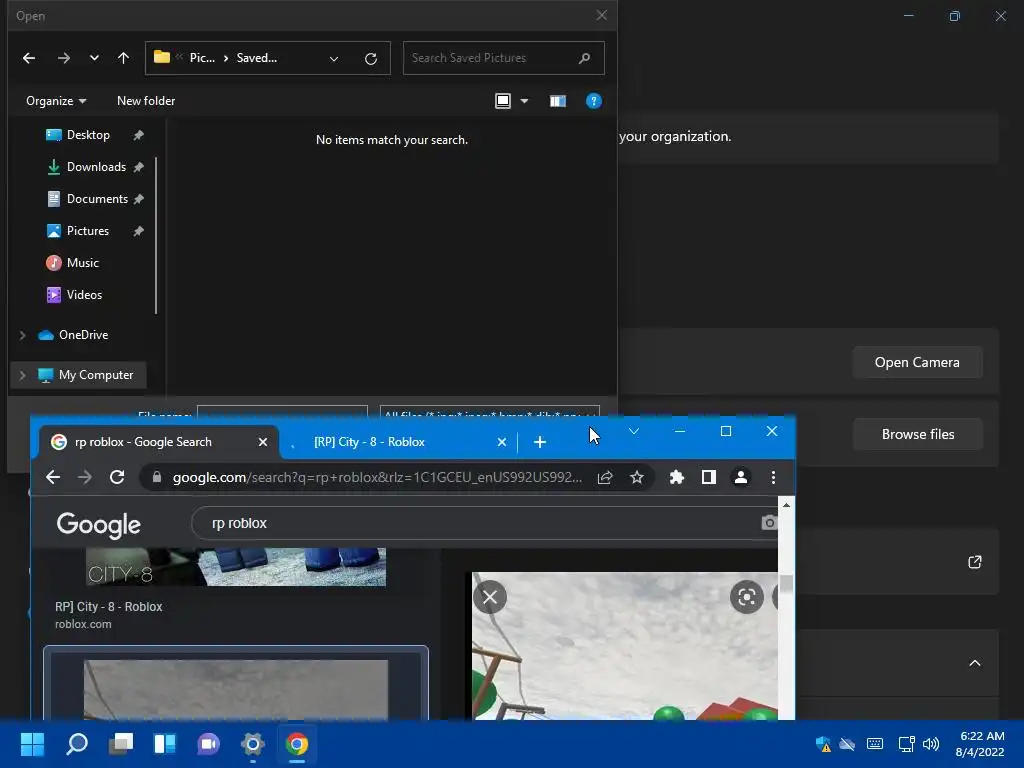Go forward in Chrome
This screenshot has width=1024, height=768.
pyautogui.click(x=85, y=477)
